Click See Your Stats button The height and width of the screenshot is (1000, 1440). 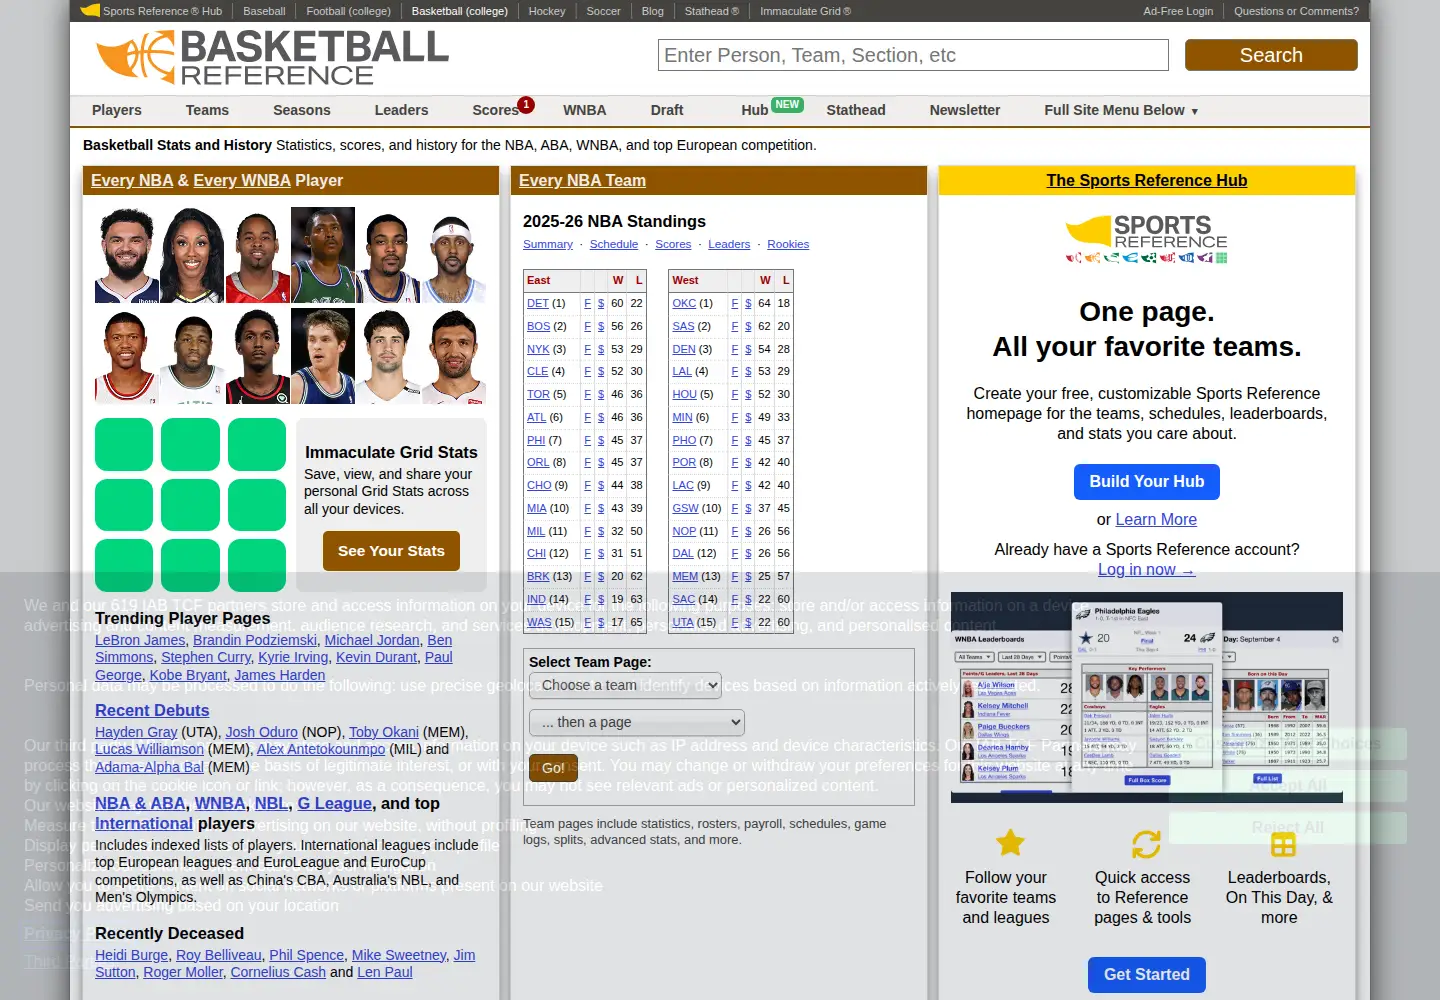[391, 551]
